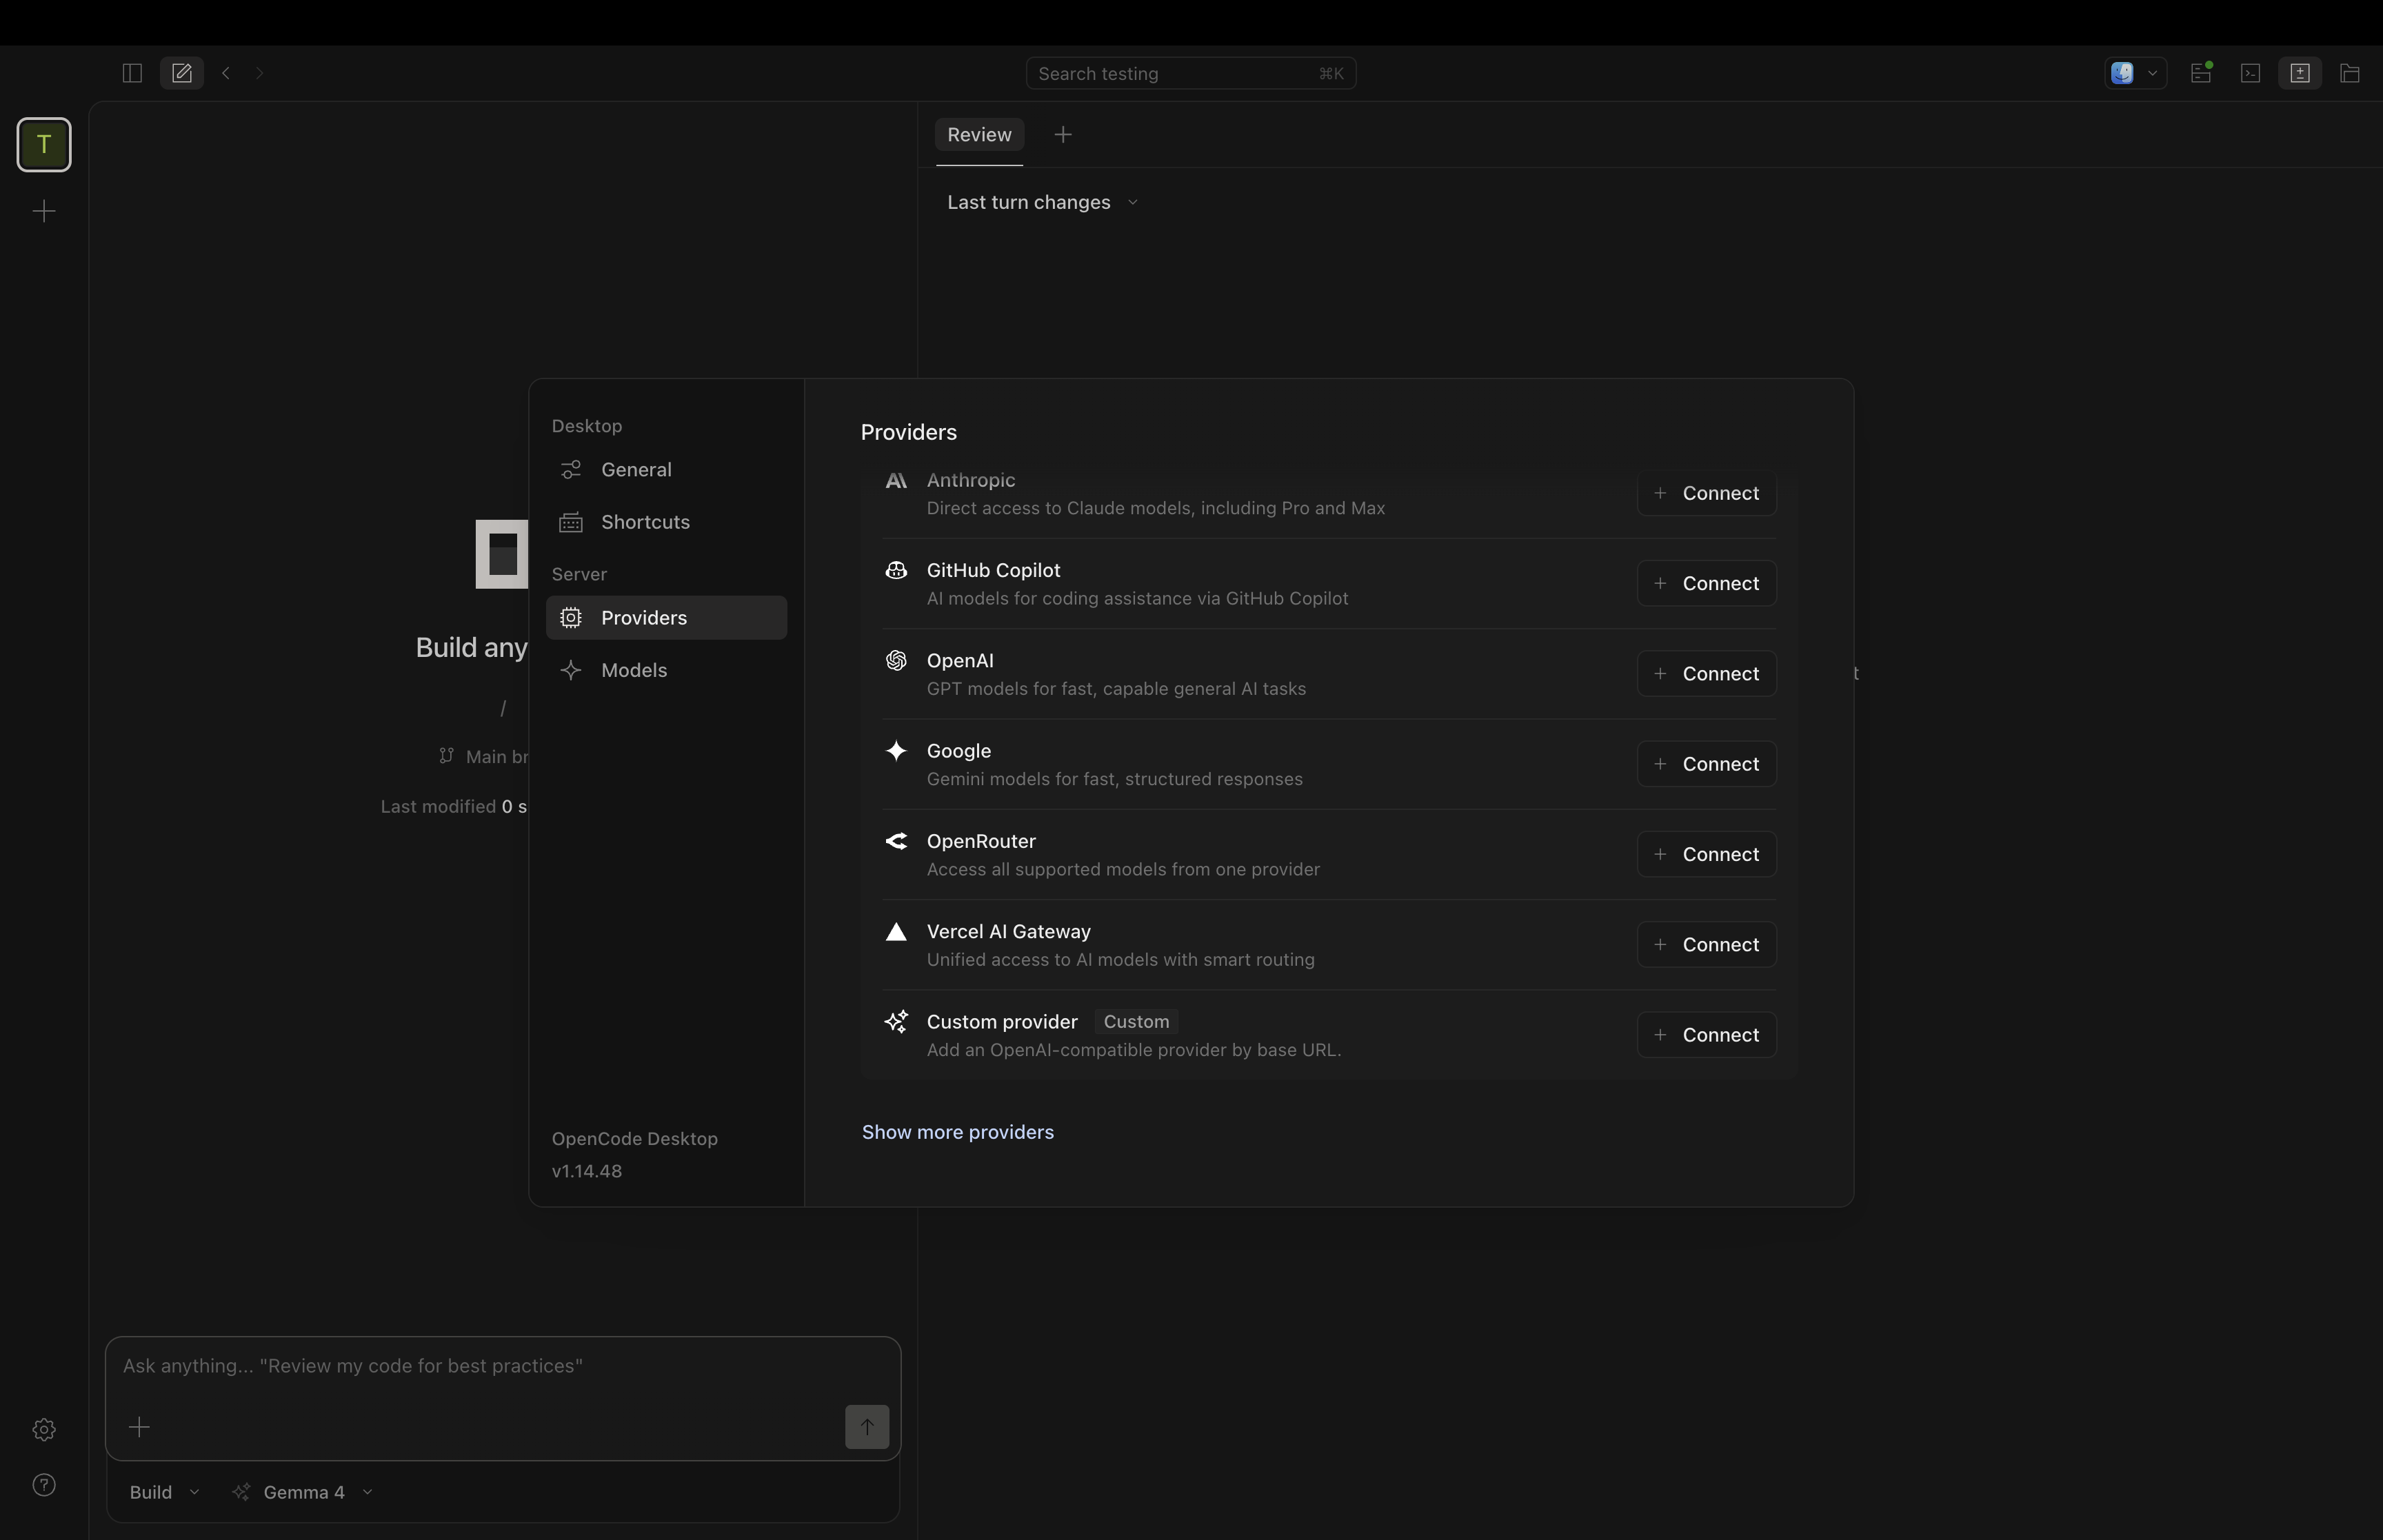
Task: Select Providers settings section
Action: [x=666, y=618]
